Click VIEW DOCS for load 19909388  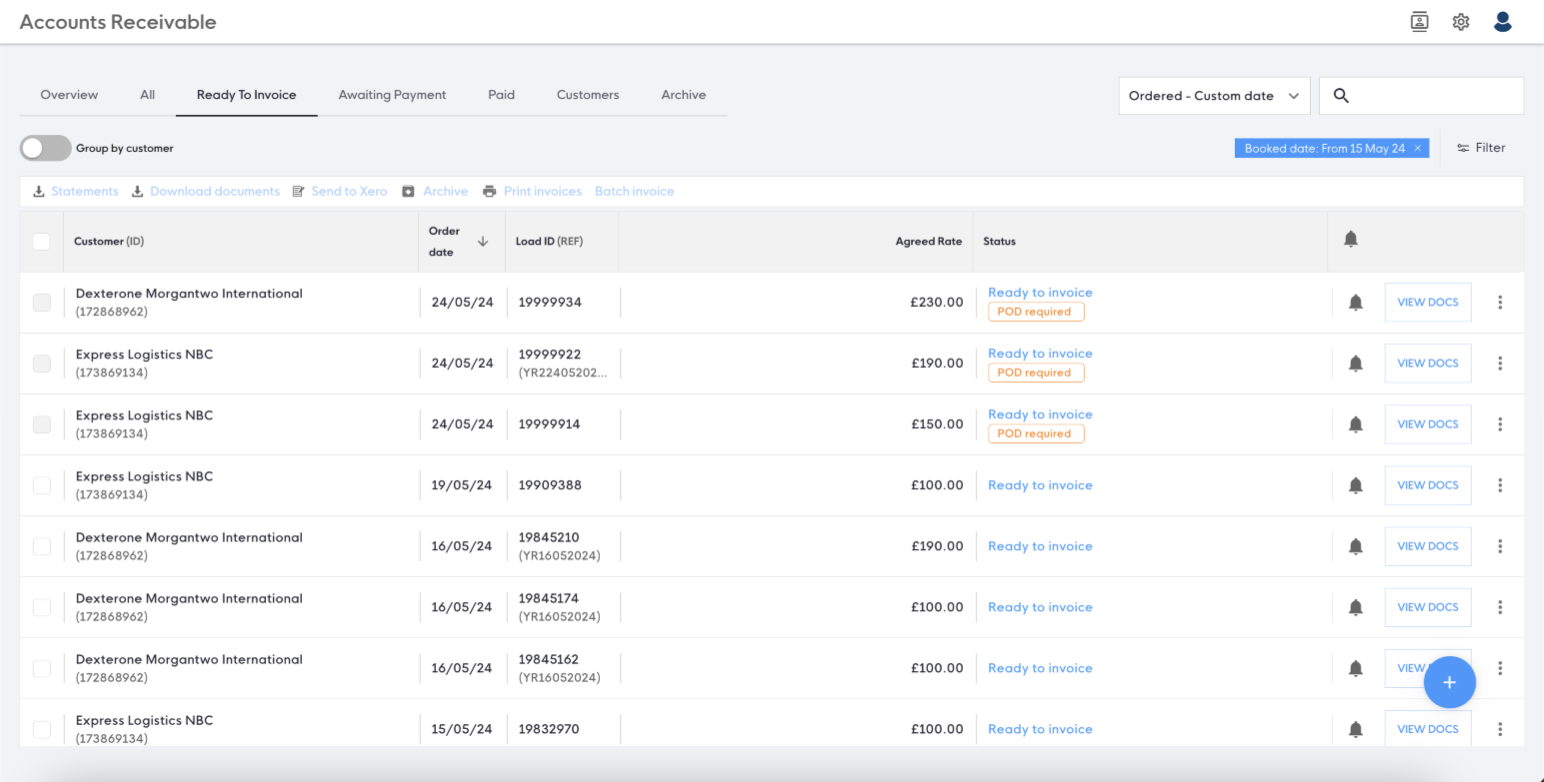pos(1427,485)
